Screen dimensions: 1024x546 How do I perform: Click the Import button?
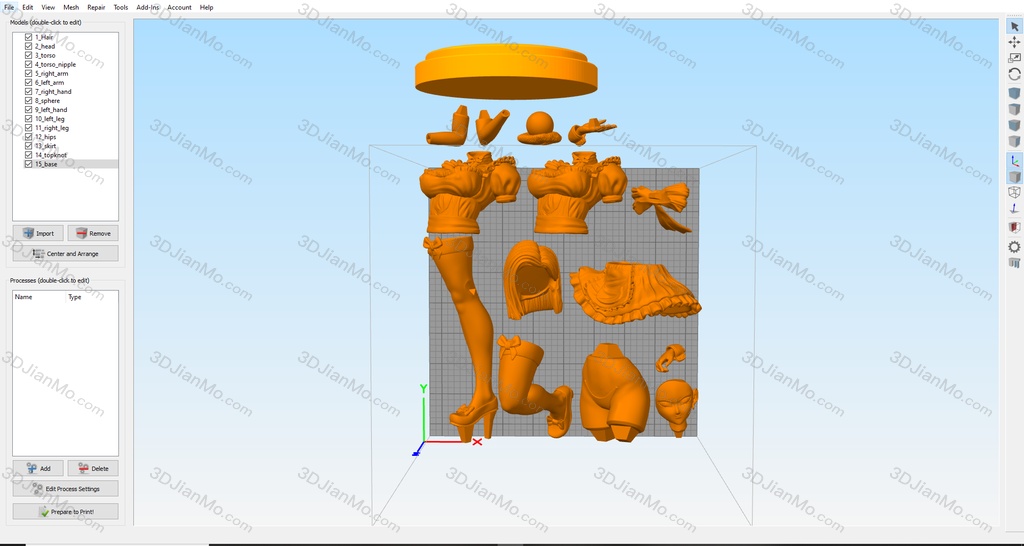tap(38, 233)
